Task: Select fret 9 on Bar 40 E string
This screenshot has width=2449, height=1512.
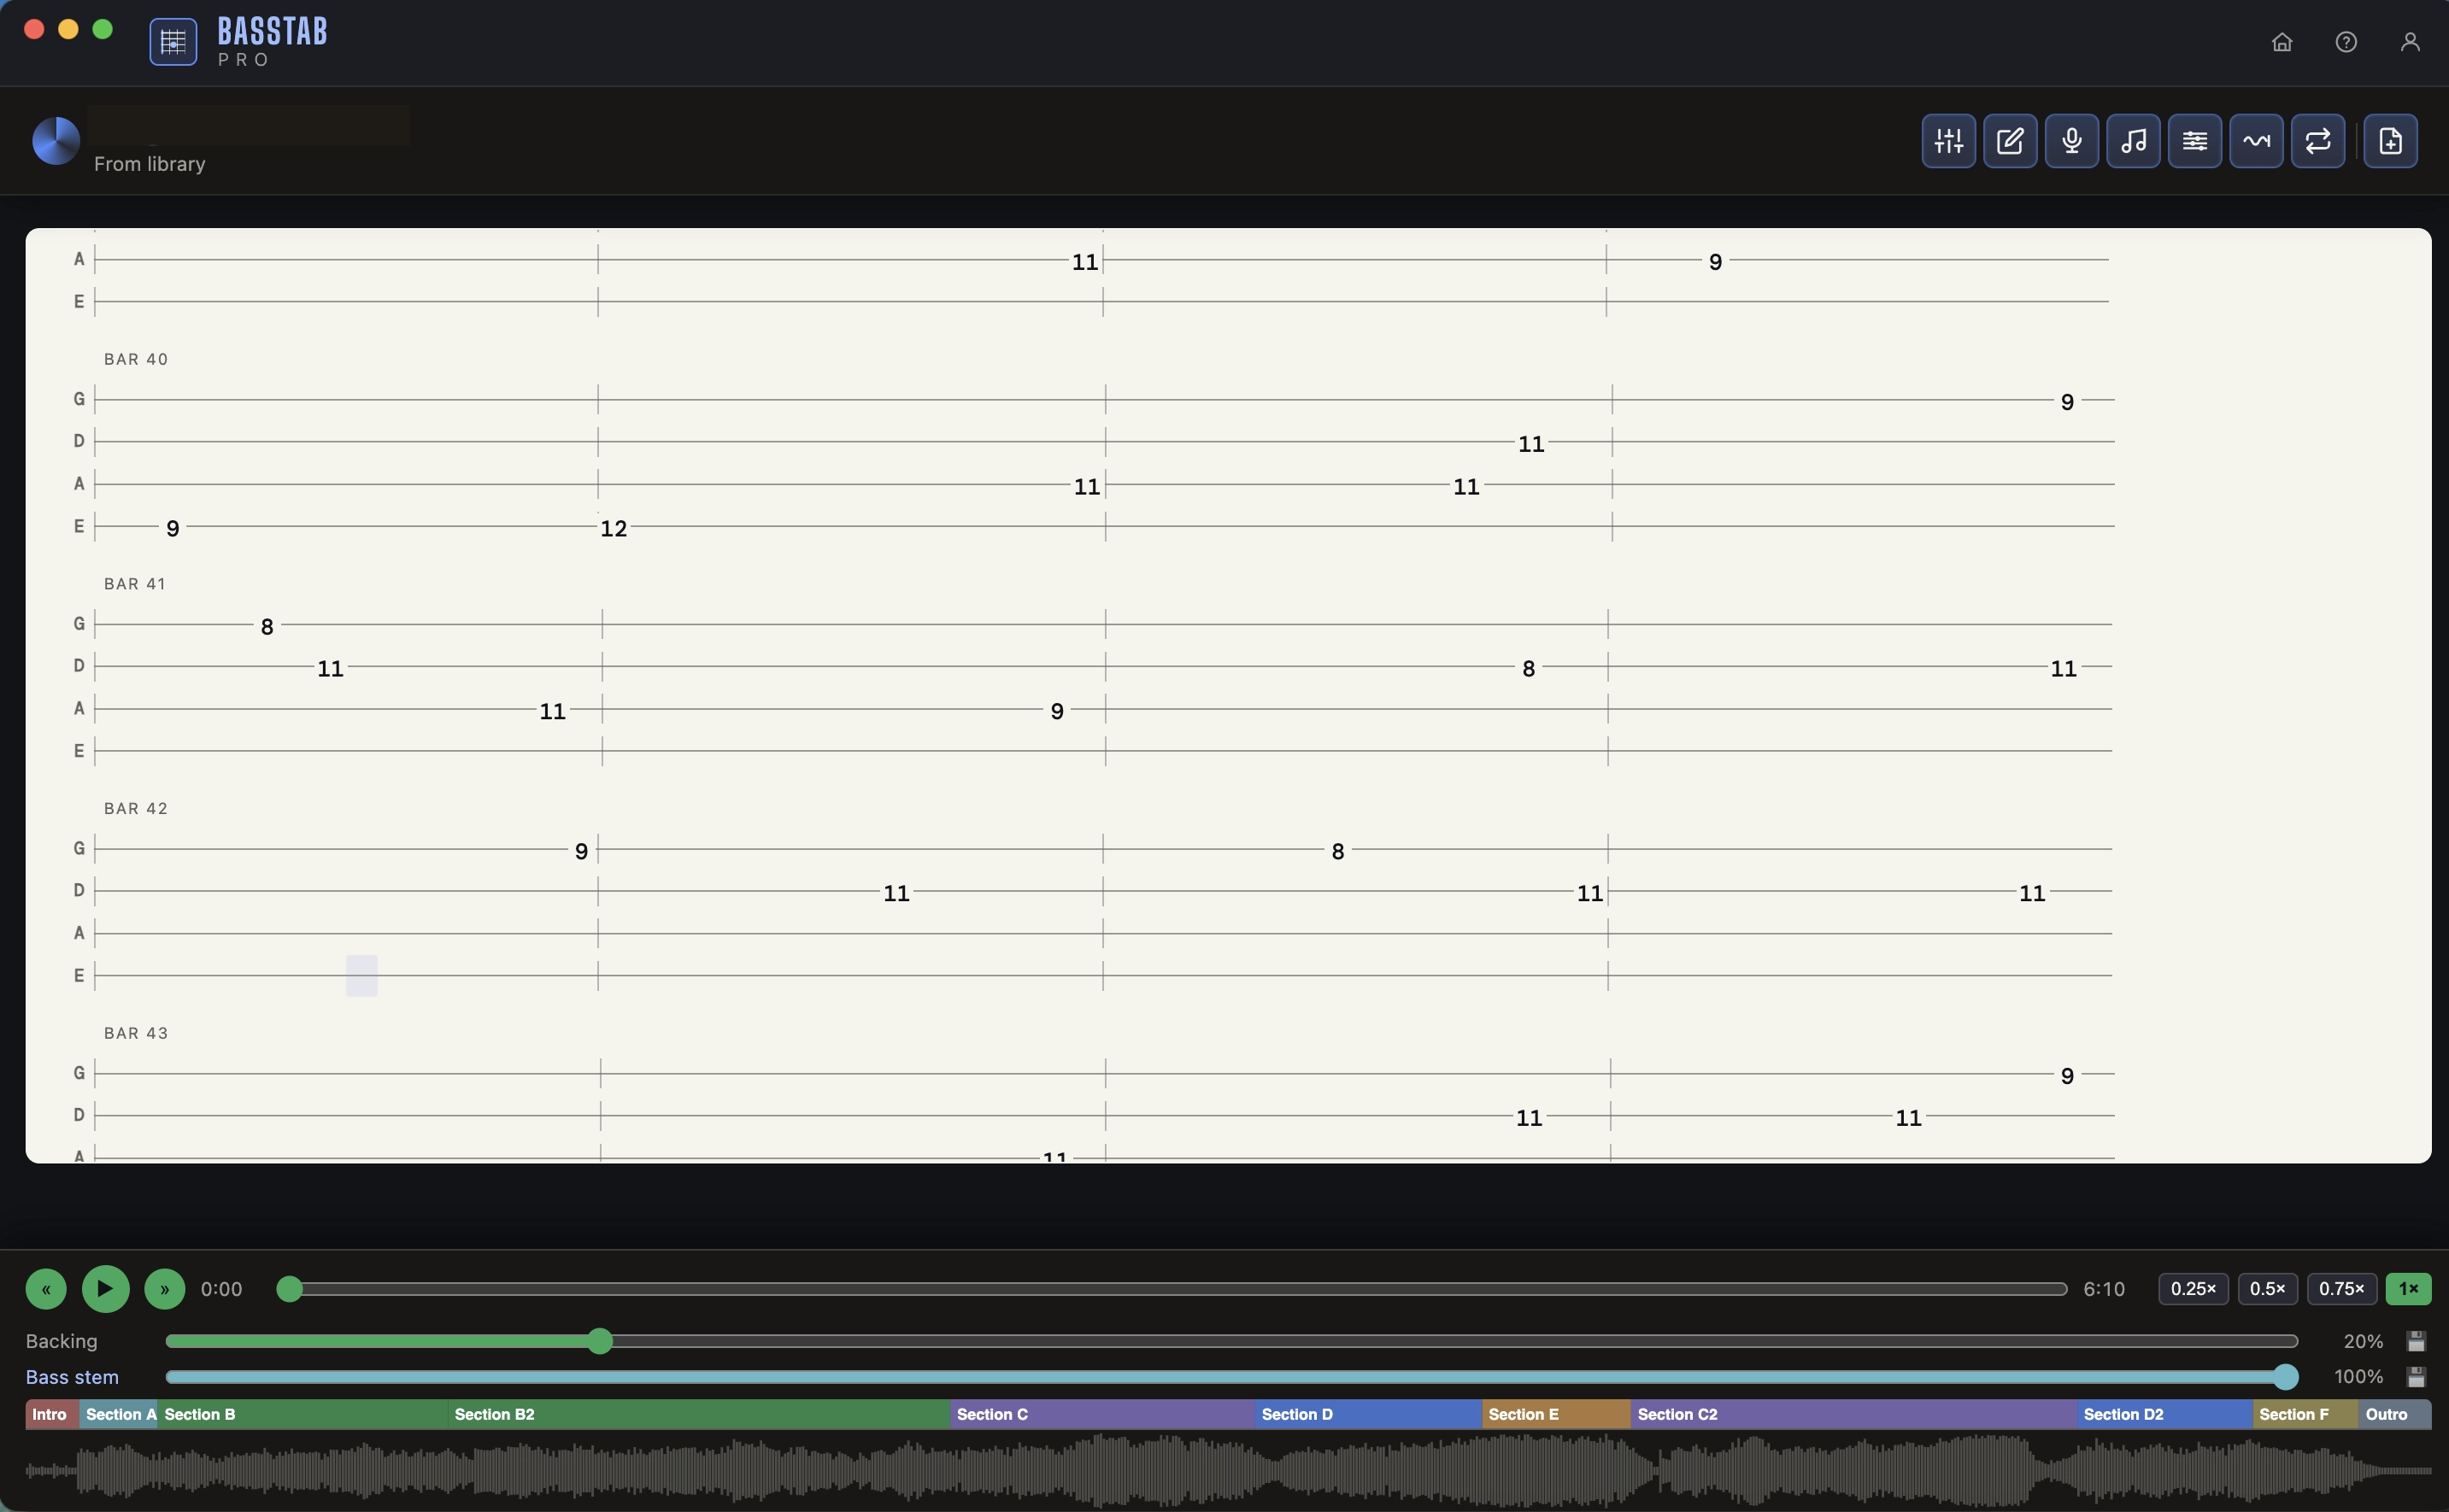Action: click(x=173, y=528)
